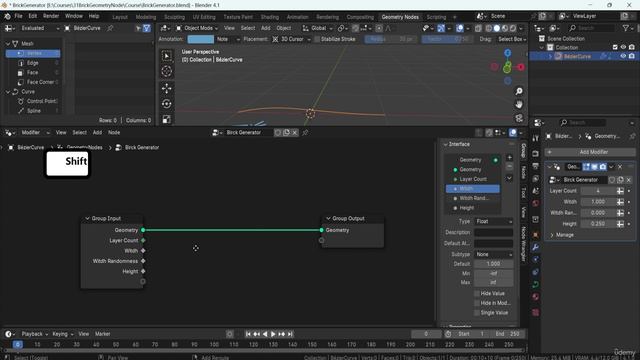This screenshot has width=640, height=360.
Task: Select the Vertex domain row in spreadsheet
Action: (x=33, y=53)
